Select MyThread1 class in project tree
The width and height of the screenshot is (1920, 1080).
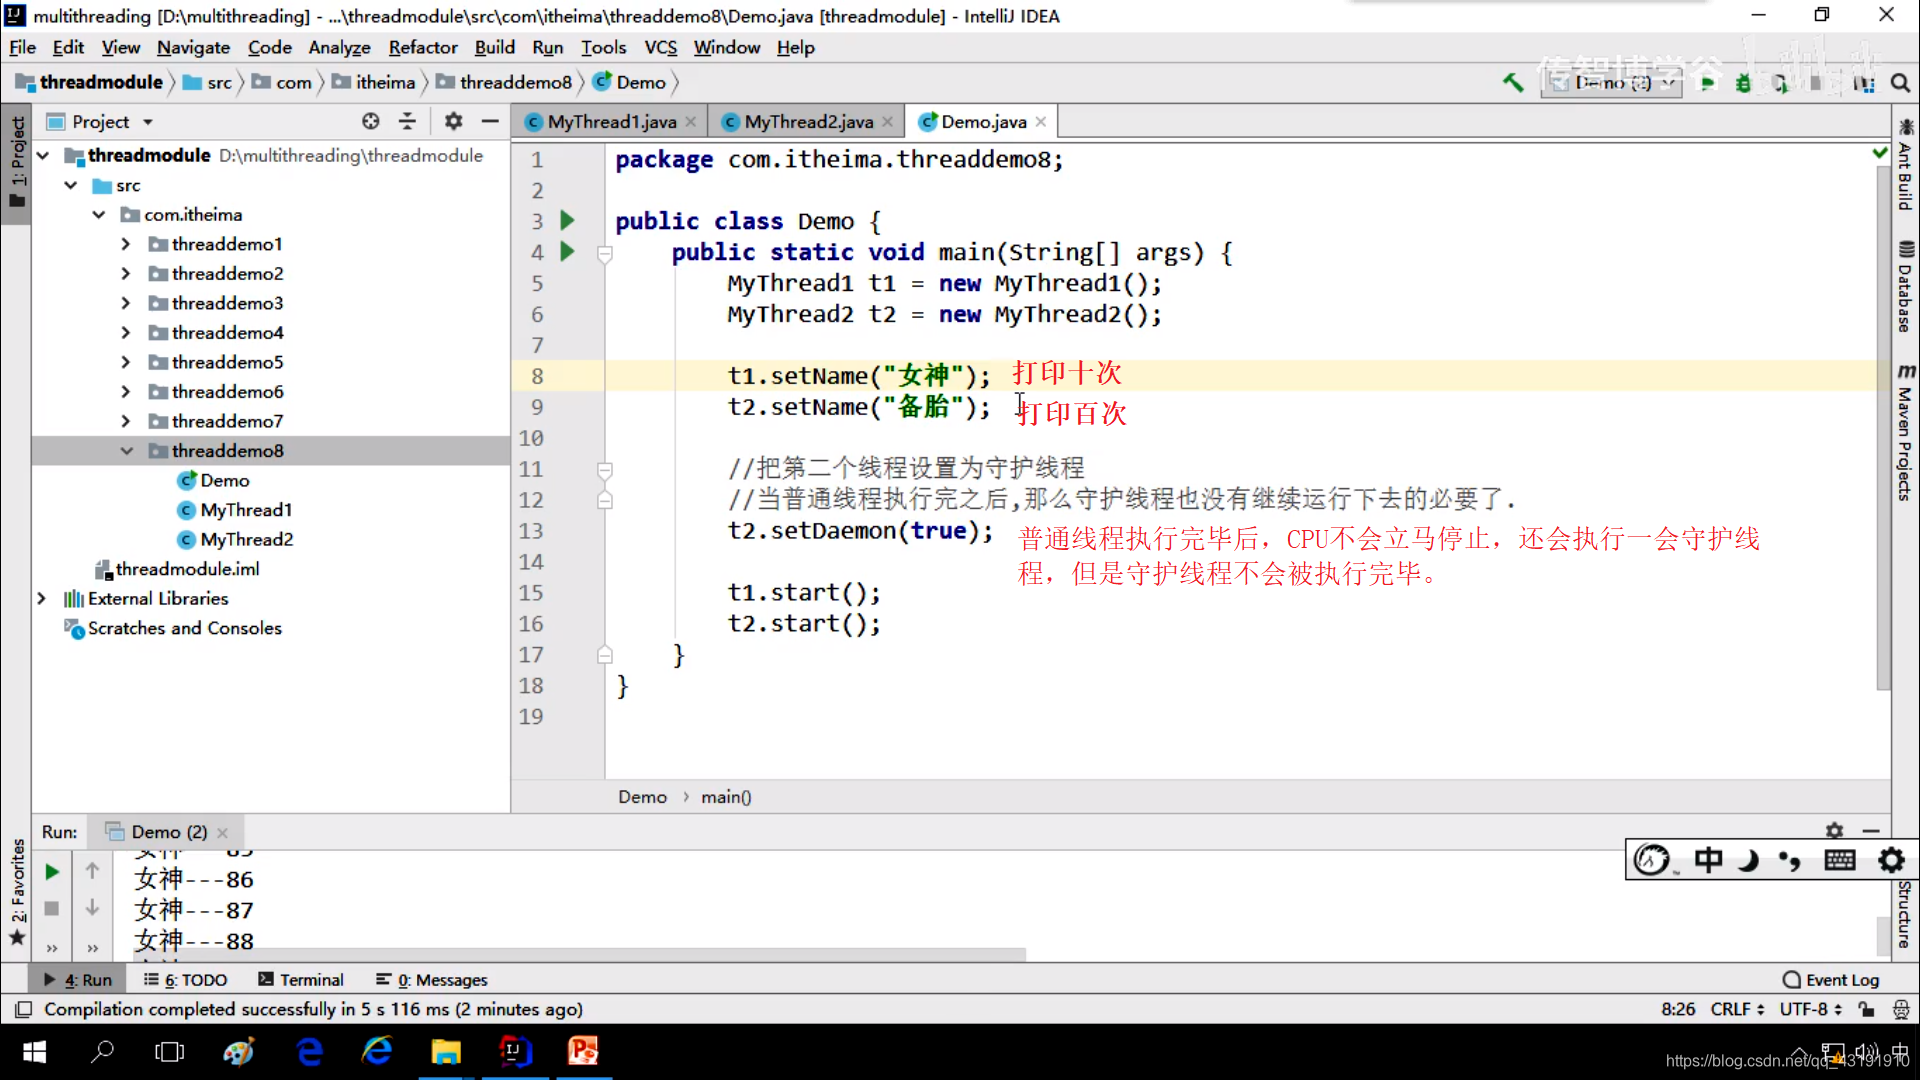click(246, 510)
